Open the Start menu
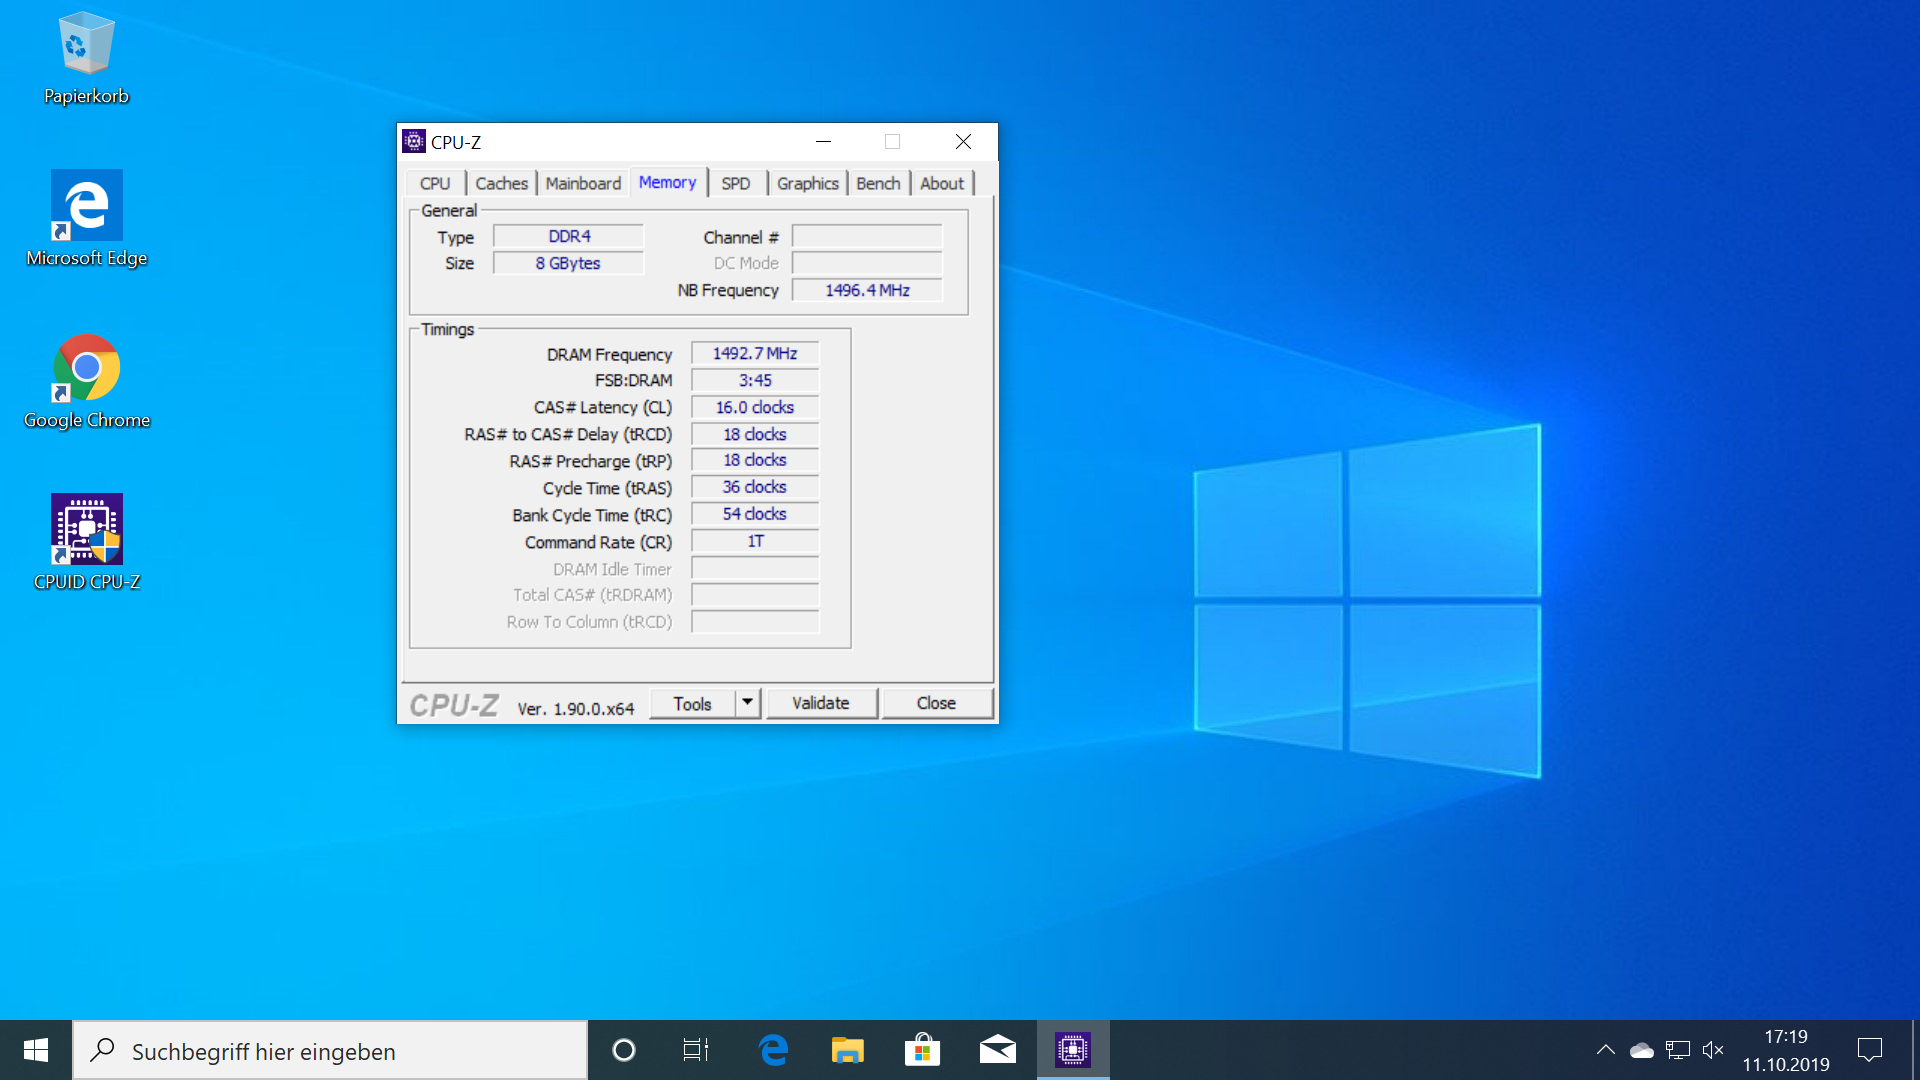The image size is (1920, 1080). (35, 1050)
